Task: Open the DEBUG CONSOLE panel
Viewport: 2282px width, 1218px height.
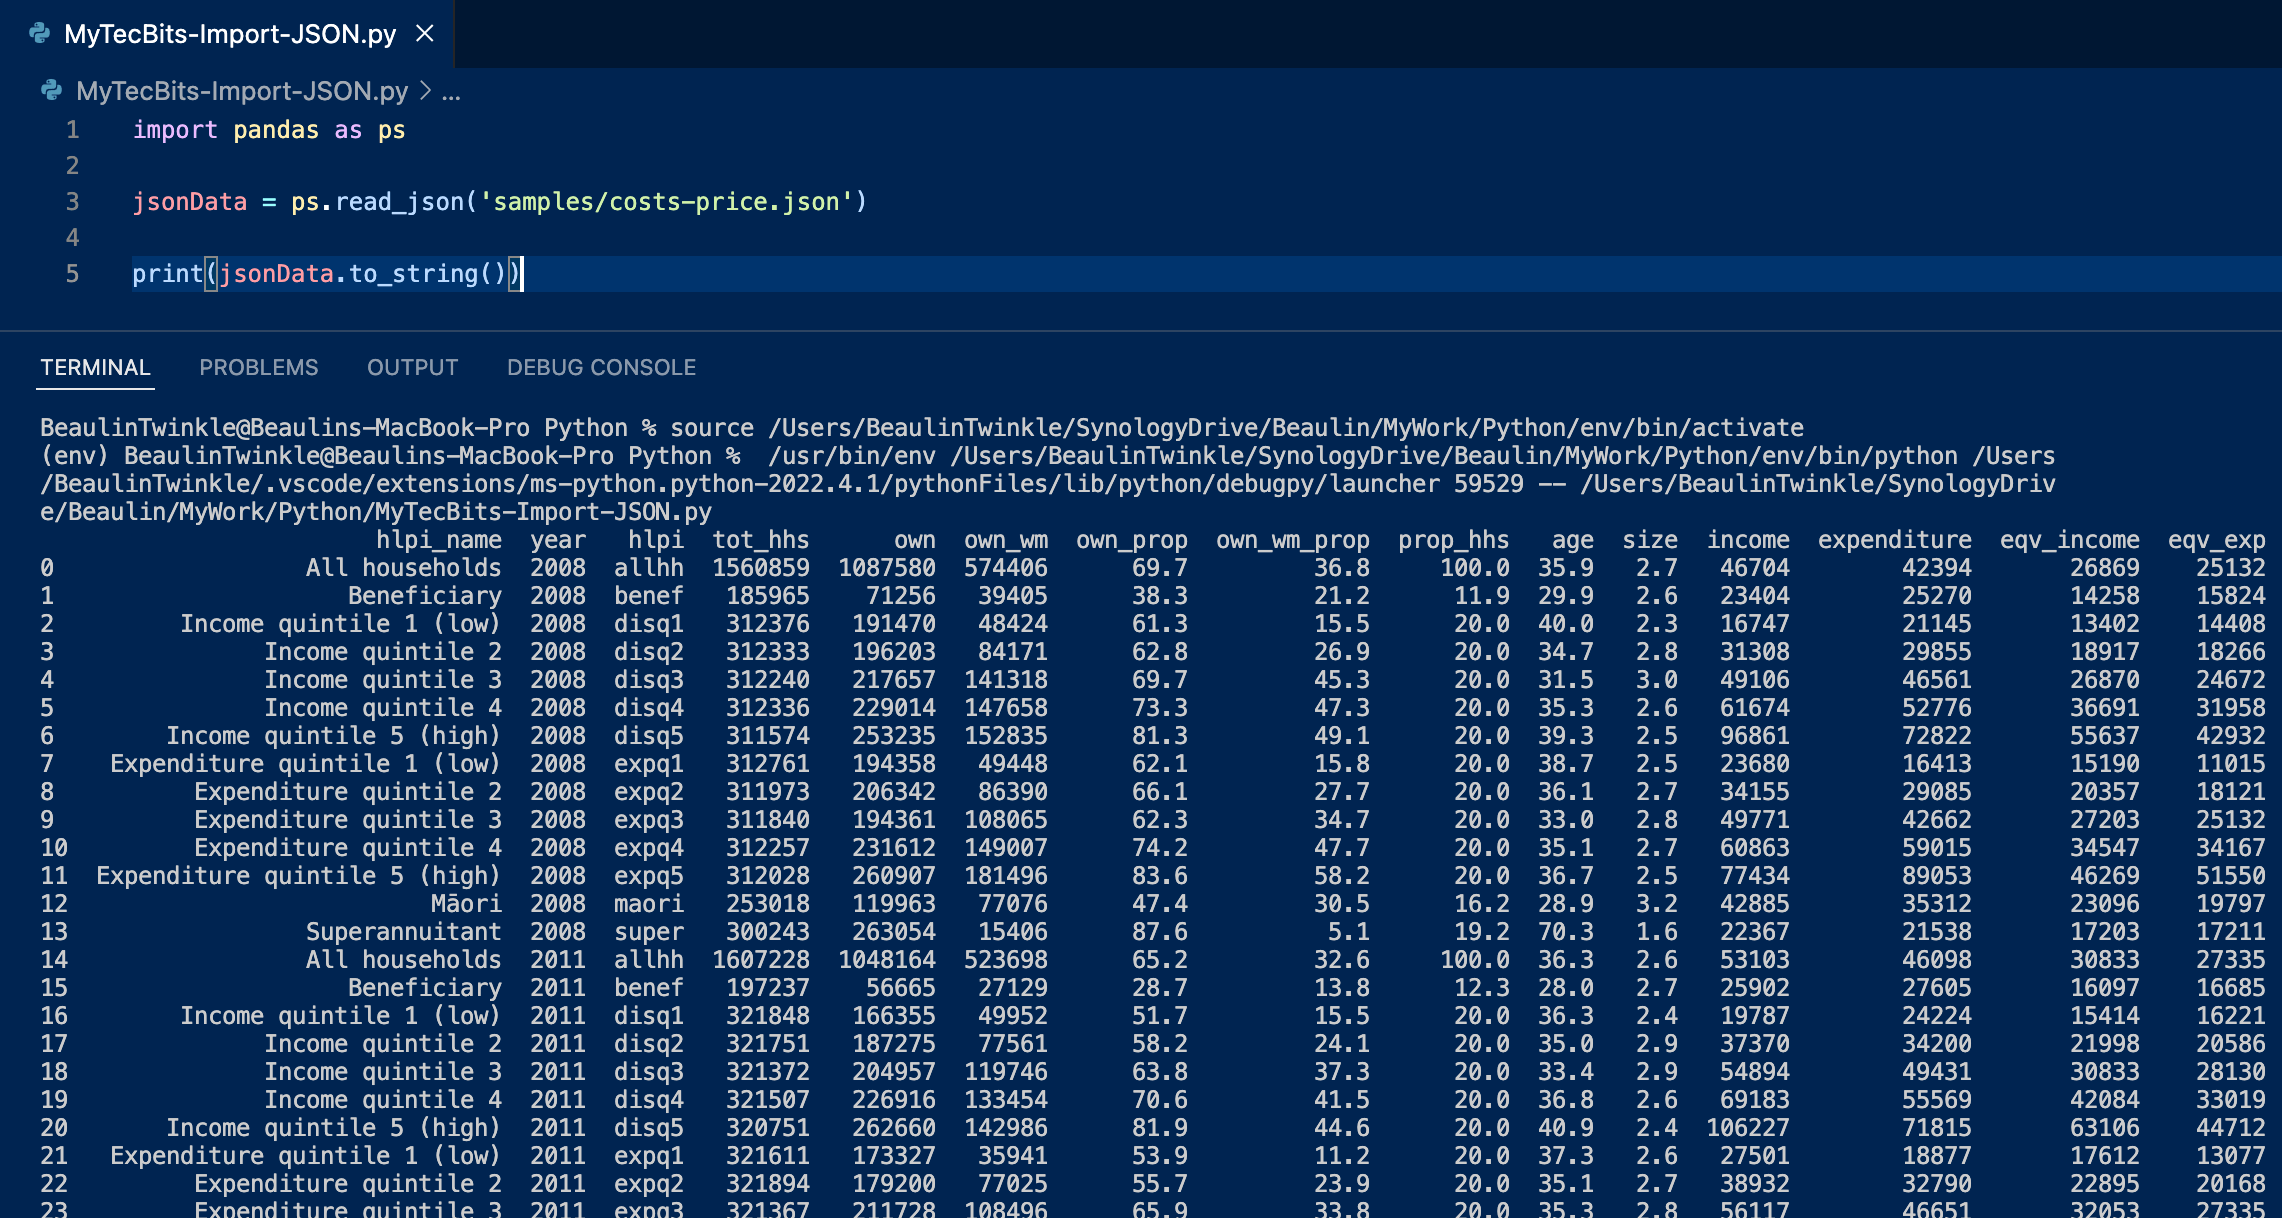Action: pos(601,367)
